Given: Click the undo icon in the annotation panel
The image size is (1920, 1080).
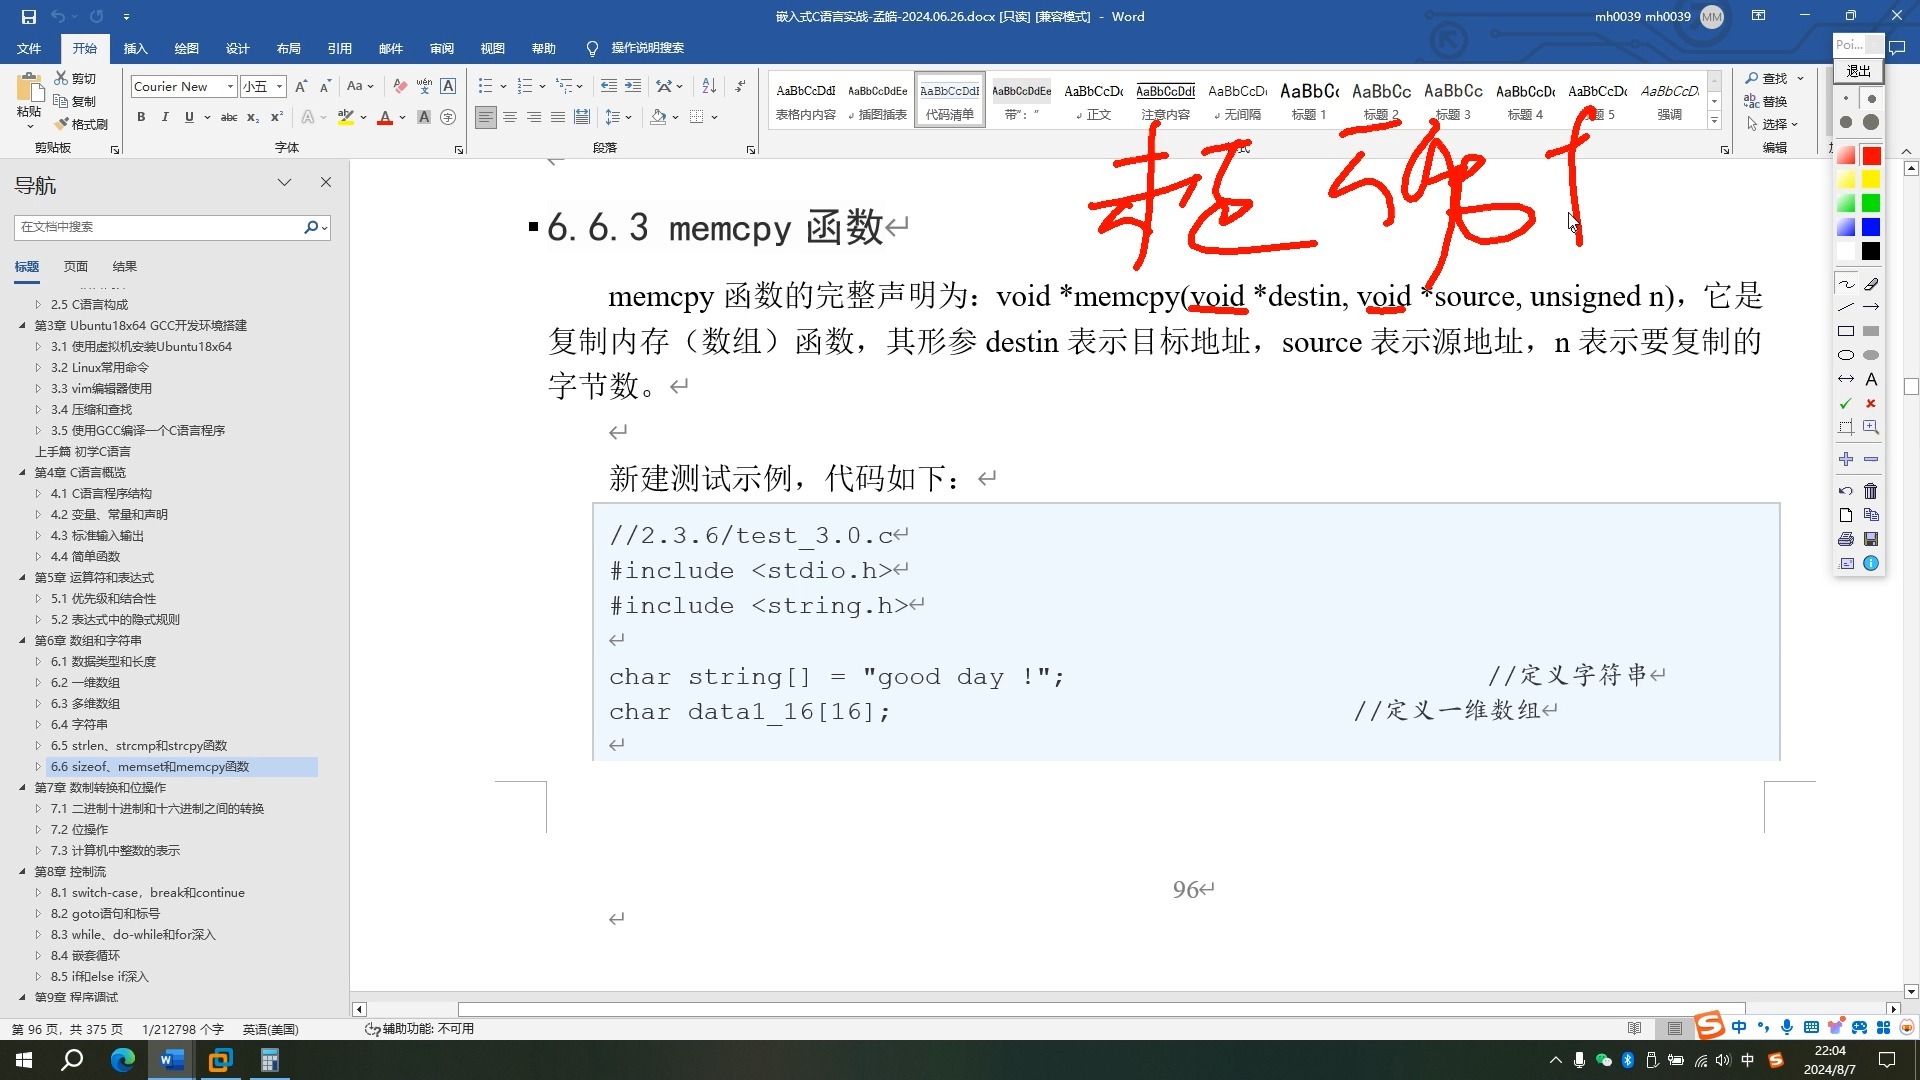Looking at the screenshot, I should pos(1845,491).
